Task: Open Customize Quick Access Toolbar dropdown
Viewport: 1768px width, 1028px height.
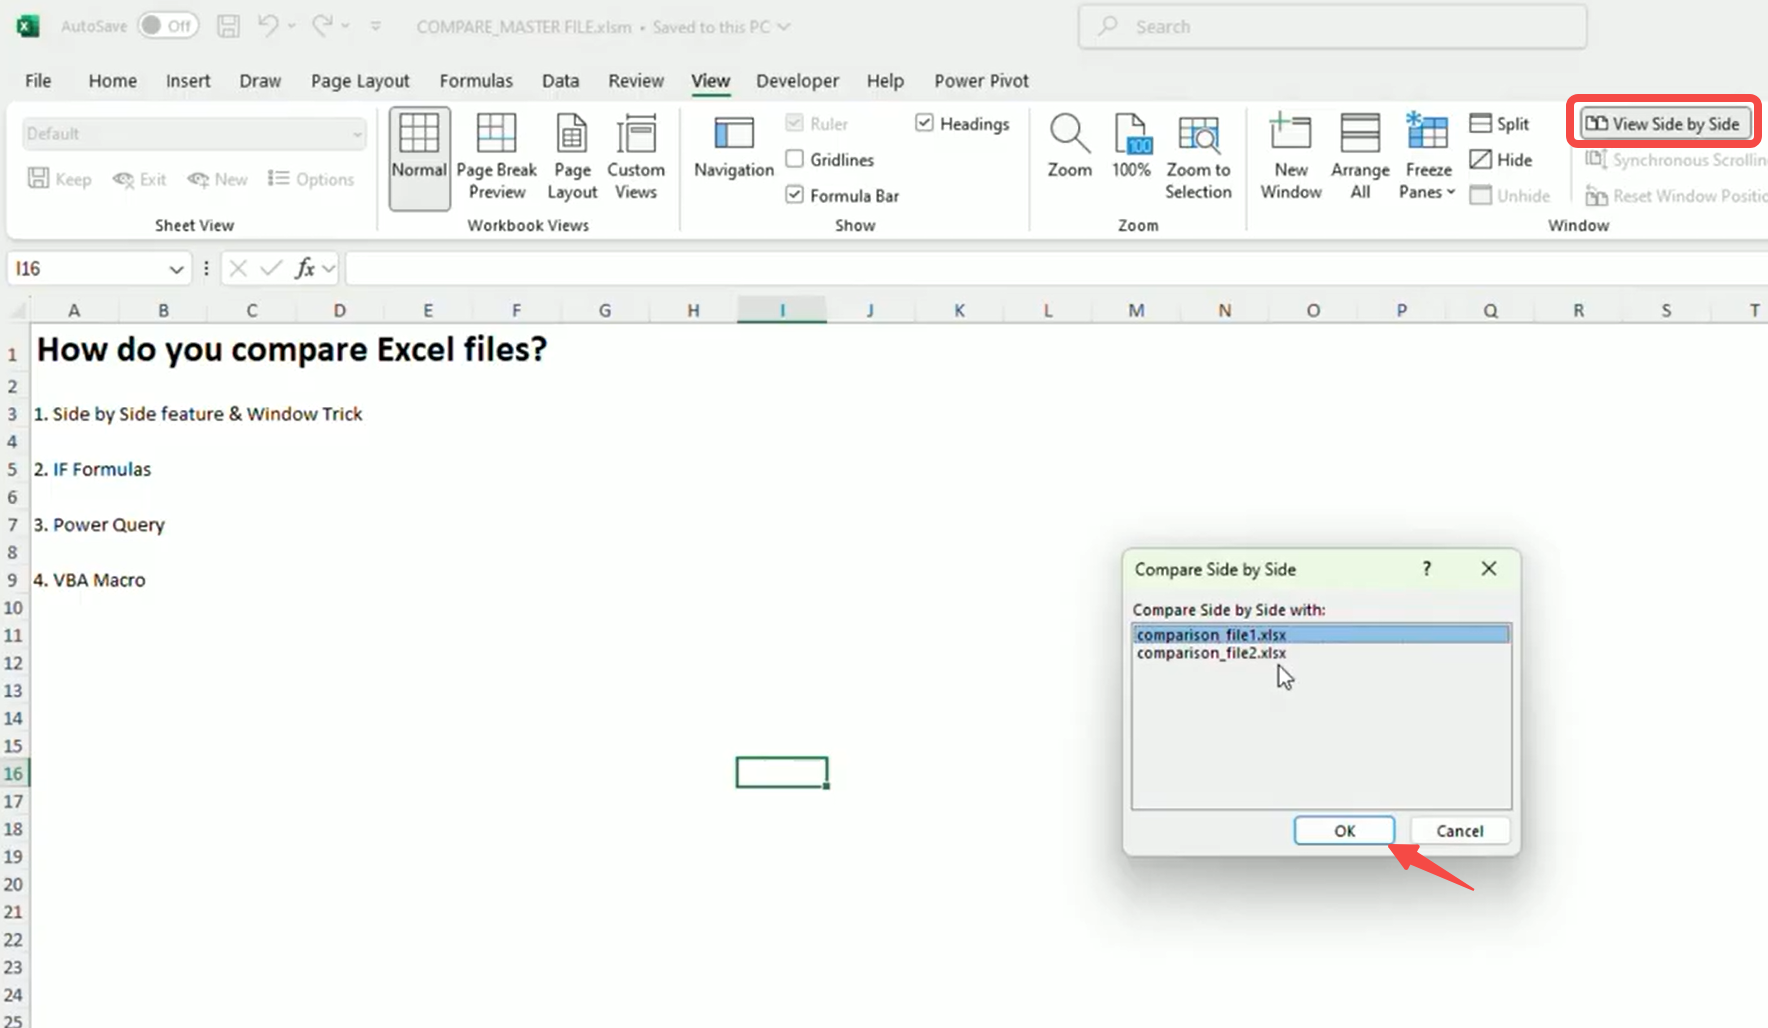Action: 376,26
